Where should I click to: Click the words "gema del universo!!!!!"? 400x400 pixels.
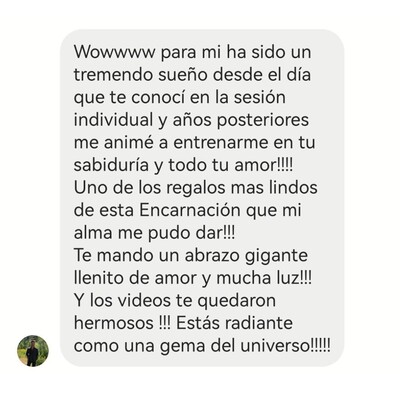(245, 346)
